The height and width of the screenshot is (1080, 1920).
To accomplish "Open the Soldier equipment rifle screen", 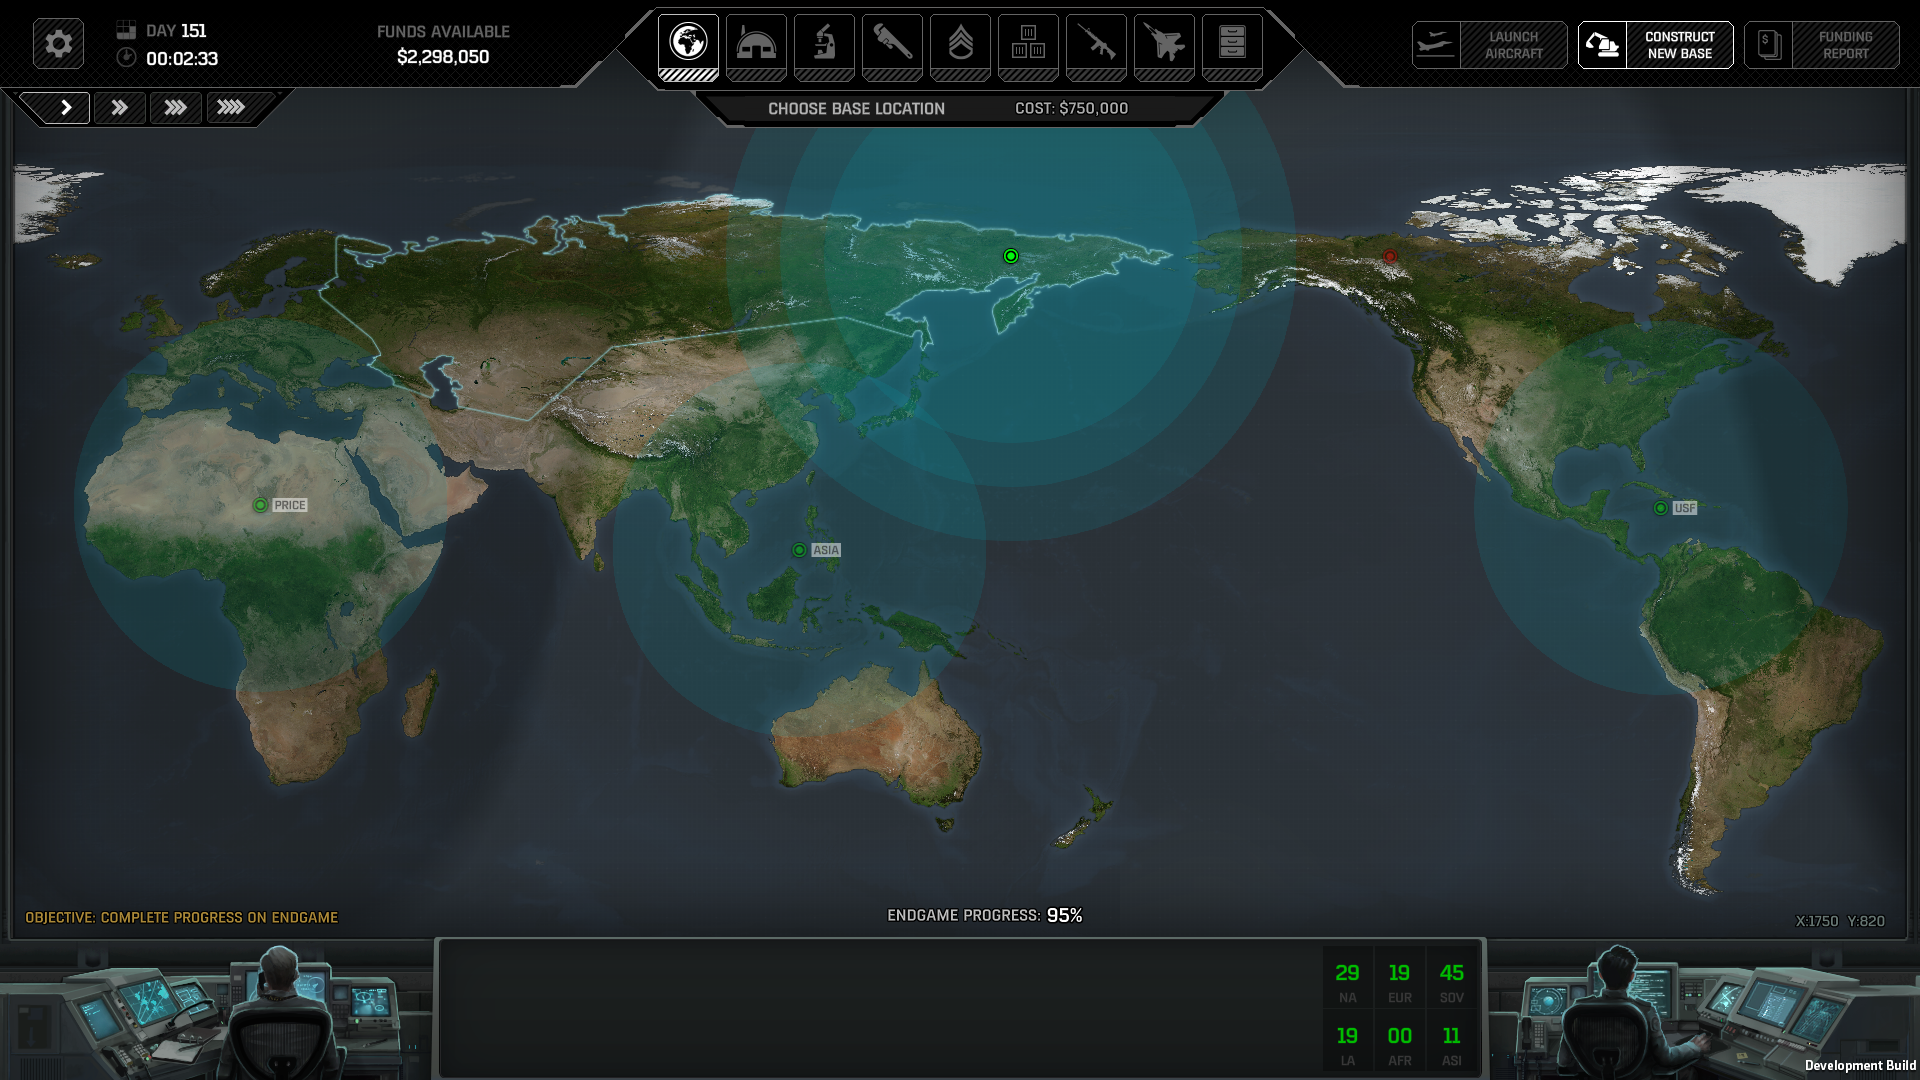I will click(x=1096, y=47).
